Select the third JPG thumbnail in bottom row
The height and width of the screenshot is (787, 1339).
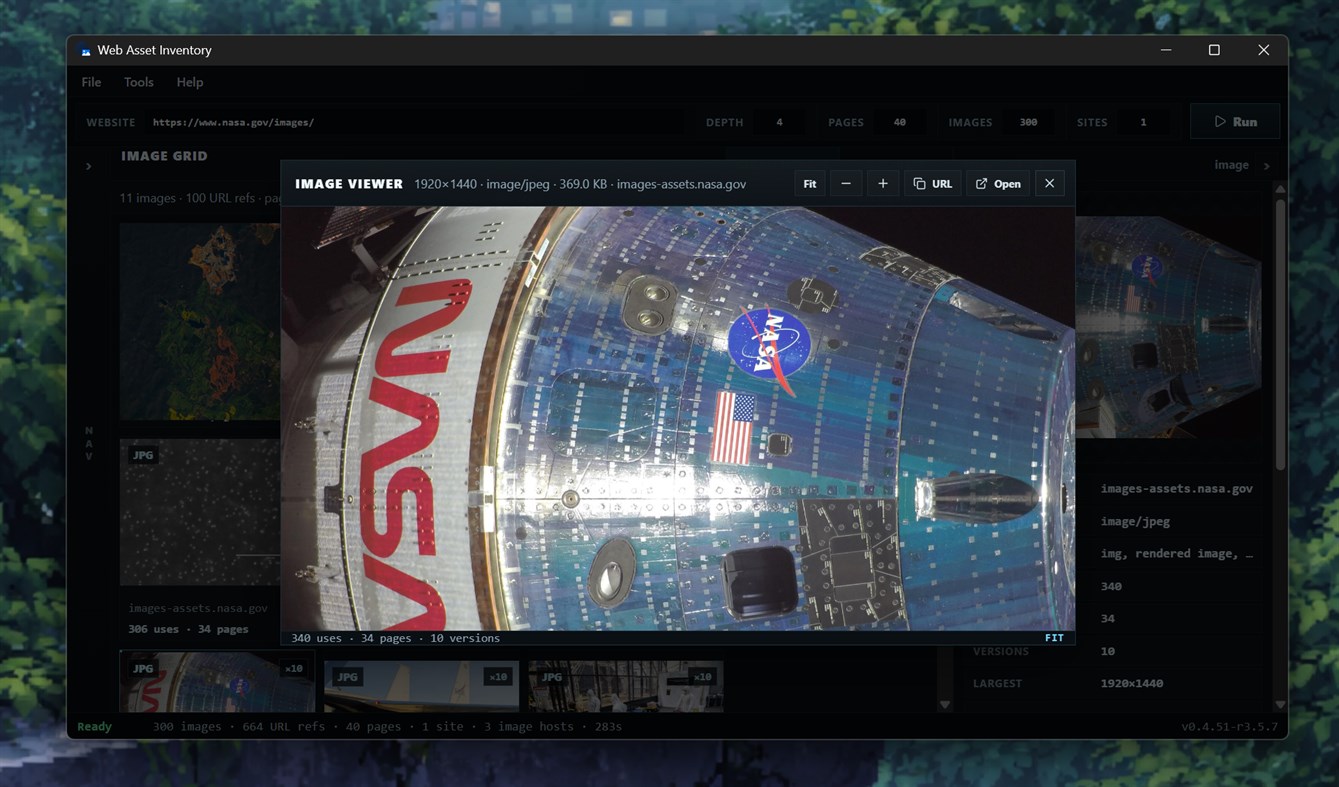click(x=625, y=686)
